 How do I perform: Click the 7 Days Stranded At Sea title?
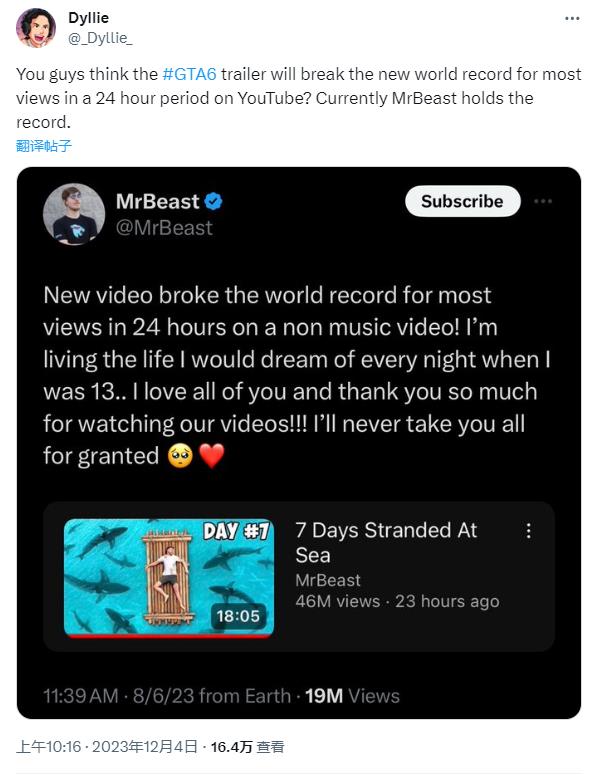tap(386, 542)
